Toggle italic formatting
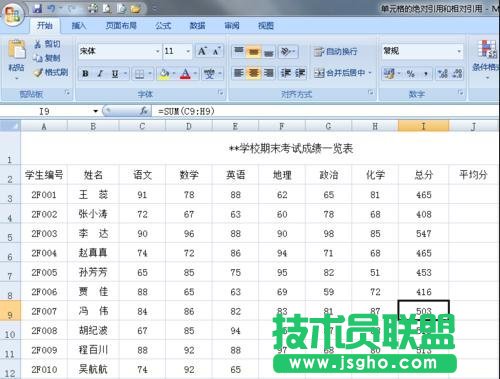 click(x=100, y=73)
